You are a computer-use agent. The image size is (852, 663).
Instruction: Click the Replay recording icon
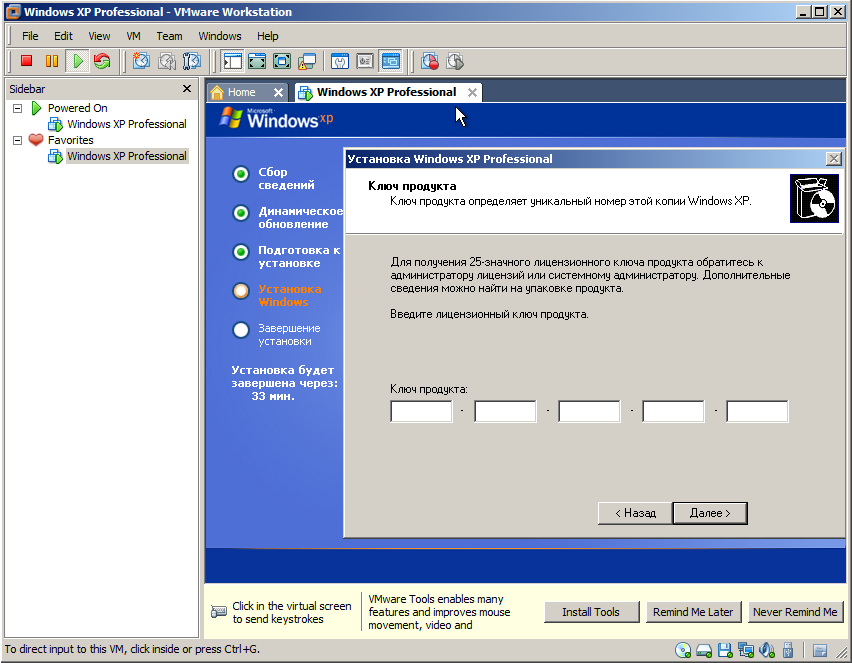(x=455, y=61)
